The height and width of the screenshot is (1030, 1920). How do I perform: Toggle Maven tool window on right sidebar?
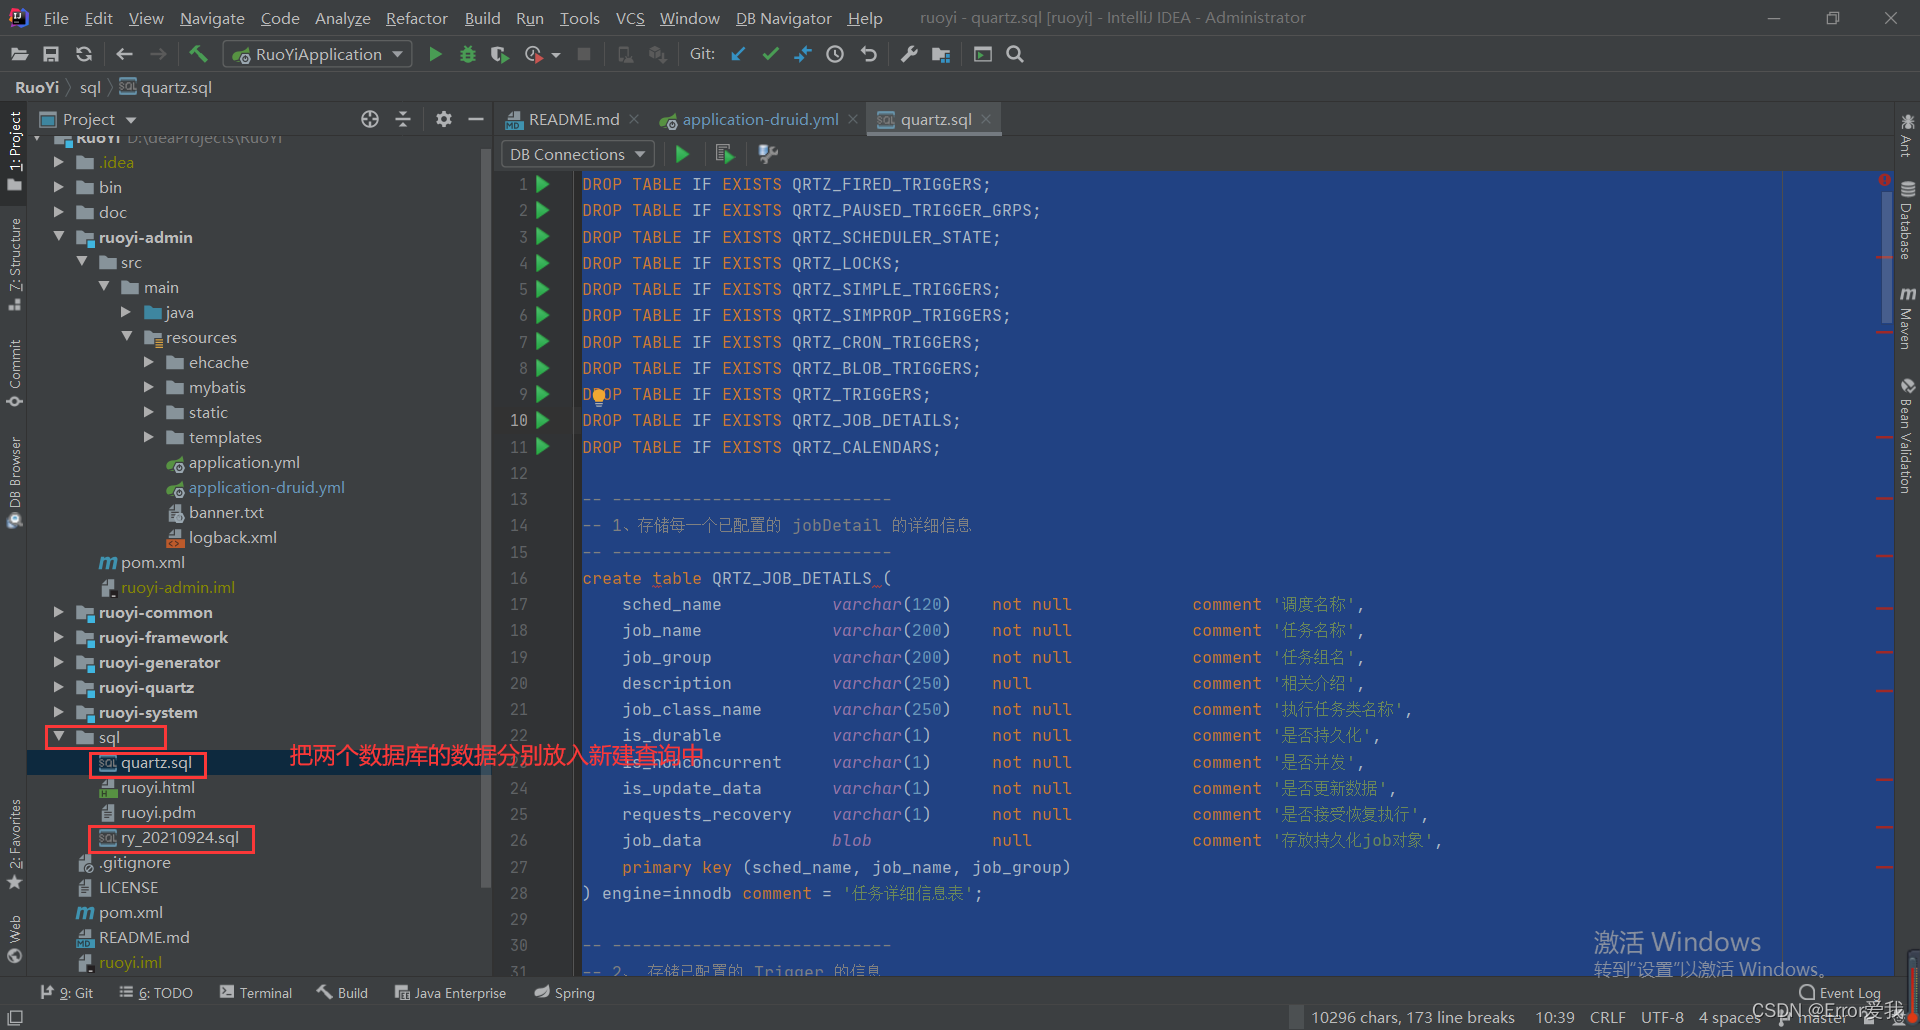pyautogui.click(x=1907, y=319)
